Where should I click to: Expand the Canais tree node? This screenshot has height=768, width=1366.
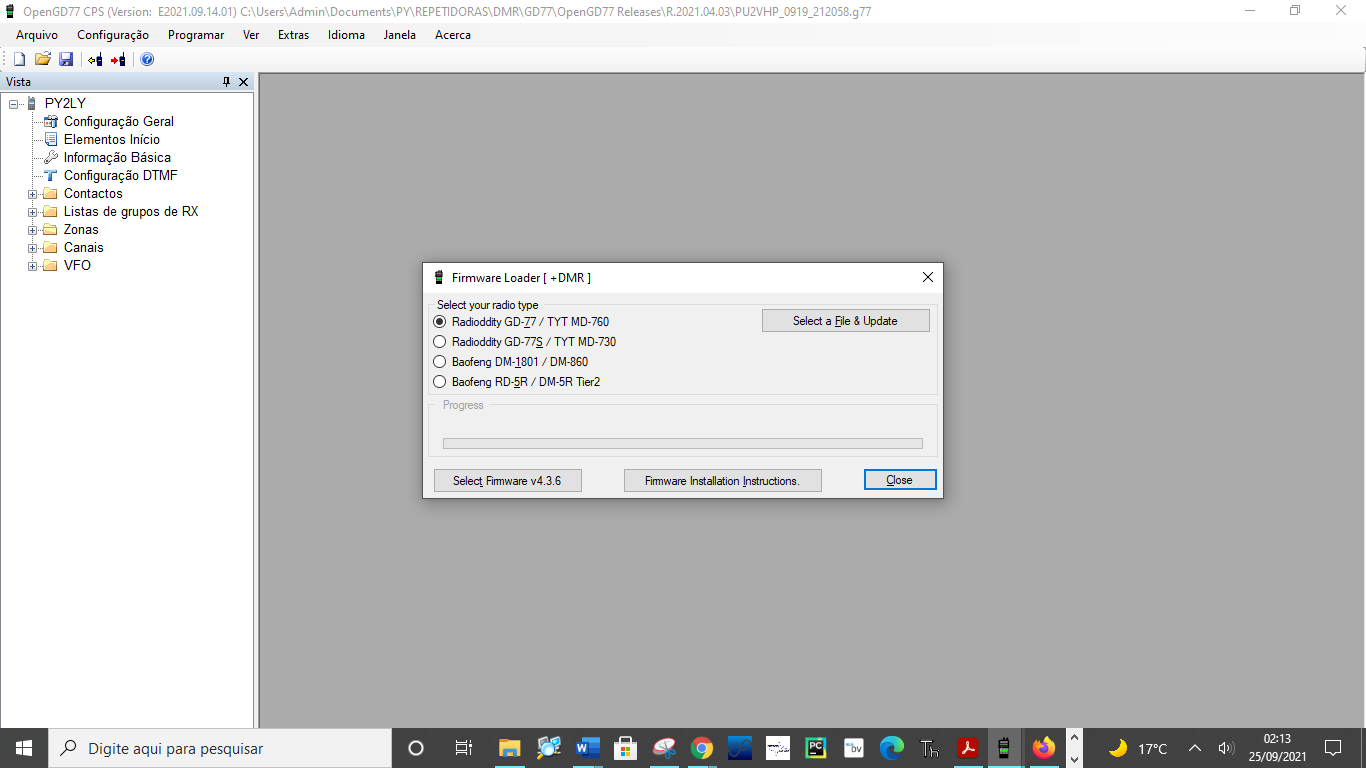[33, 248]
